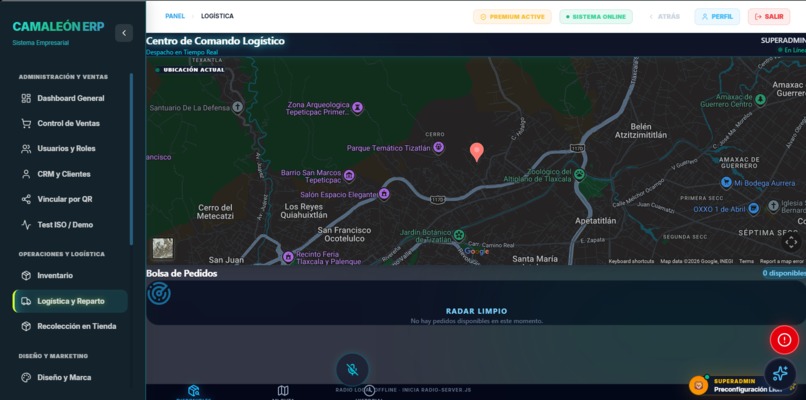Click the pulse icon beside Test ISO / Demo
This screenshot has height=400, width=806.
click(x=26, y=225)
